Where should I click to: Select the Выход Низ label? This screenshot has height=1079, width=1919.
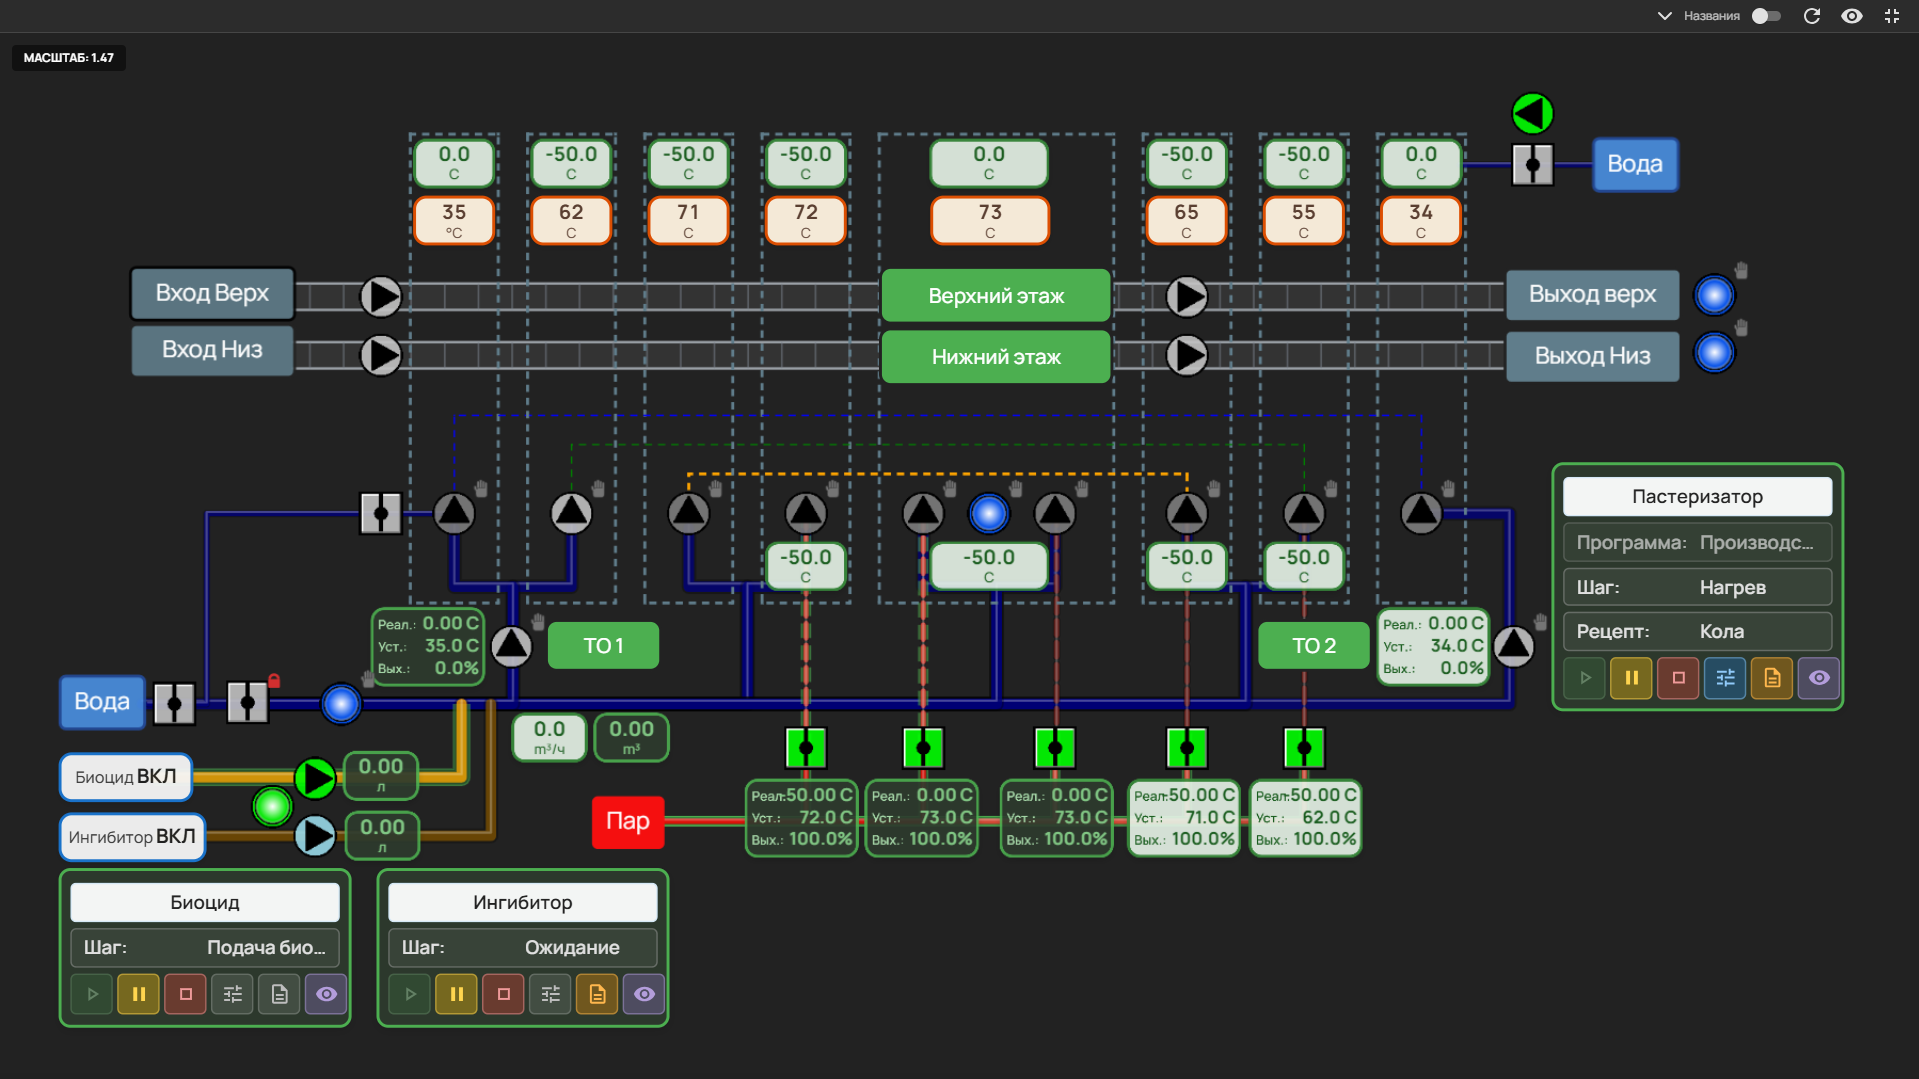[x=1592, y=356]
